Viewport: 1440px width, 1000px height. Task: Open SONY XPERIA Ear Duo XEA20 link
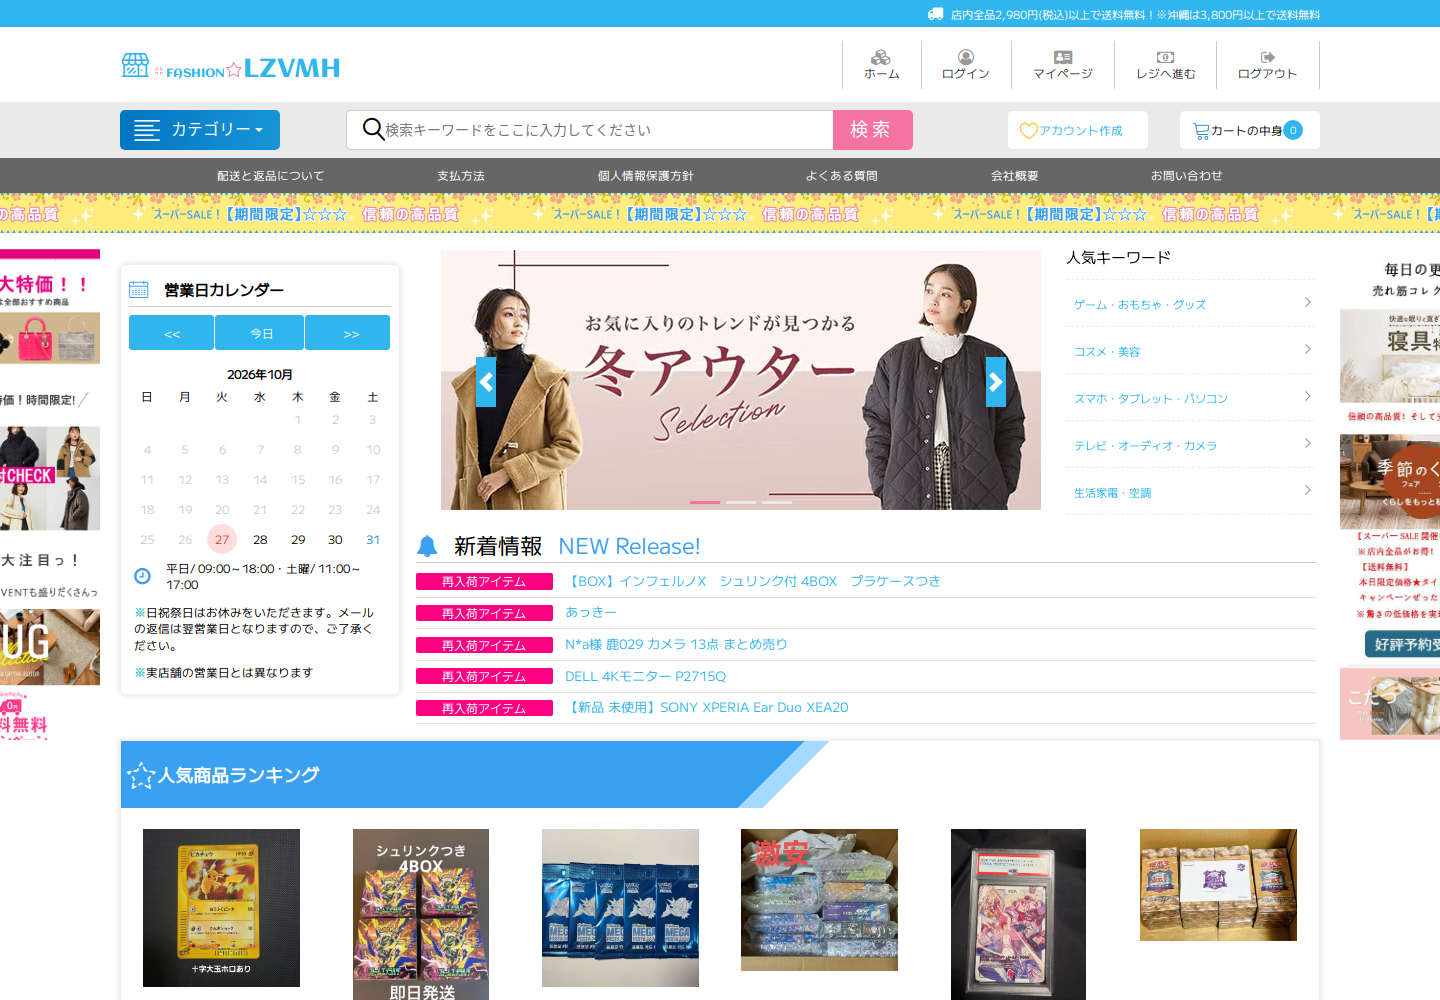(x=707, y=707)
